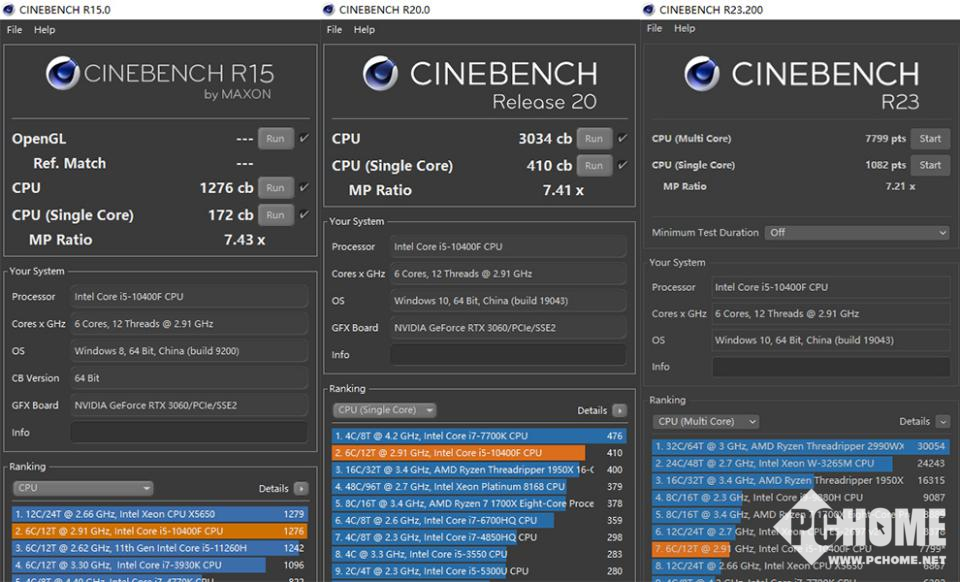960x582 pixels.
Task: Click the OS field in R20
Action: point(508,300)
